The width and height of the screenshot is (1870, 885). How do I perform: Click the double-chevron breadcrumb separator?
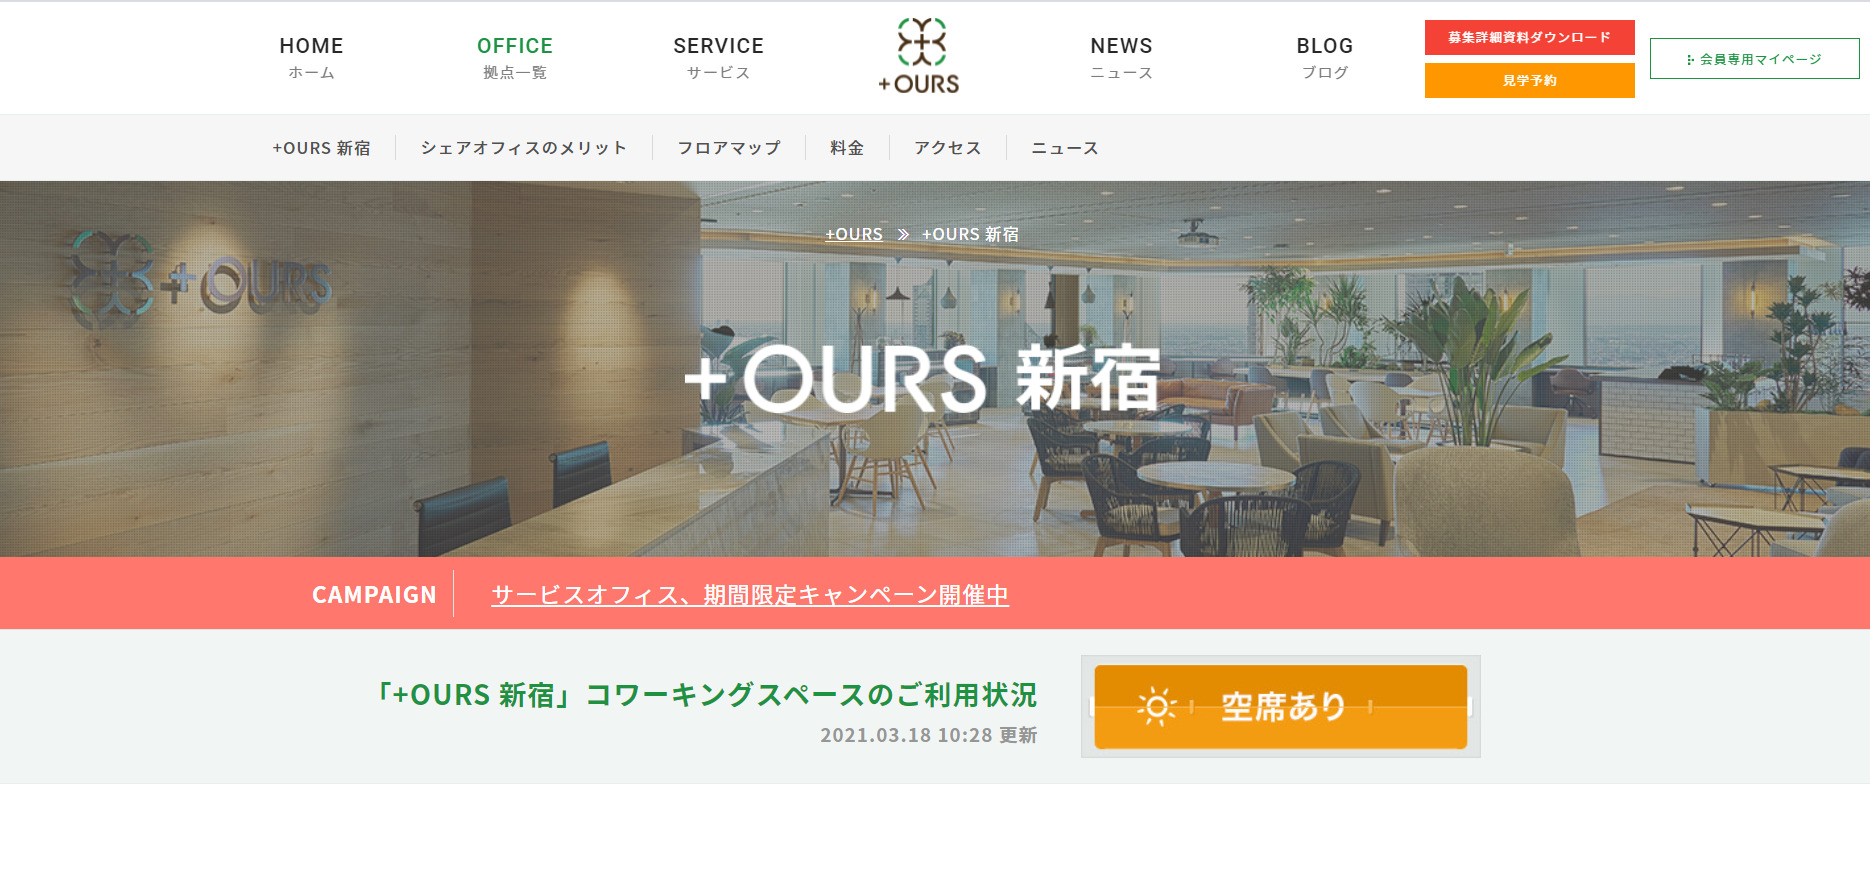coord(903,234)
